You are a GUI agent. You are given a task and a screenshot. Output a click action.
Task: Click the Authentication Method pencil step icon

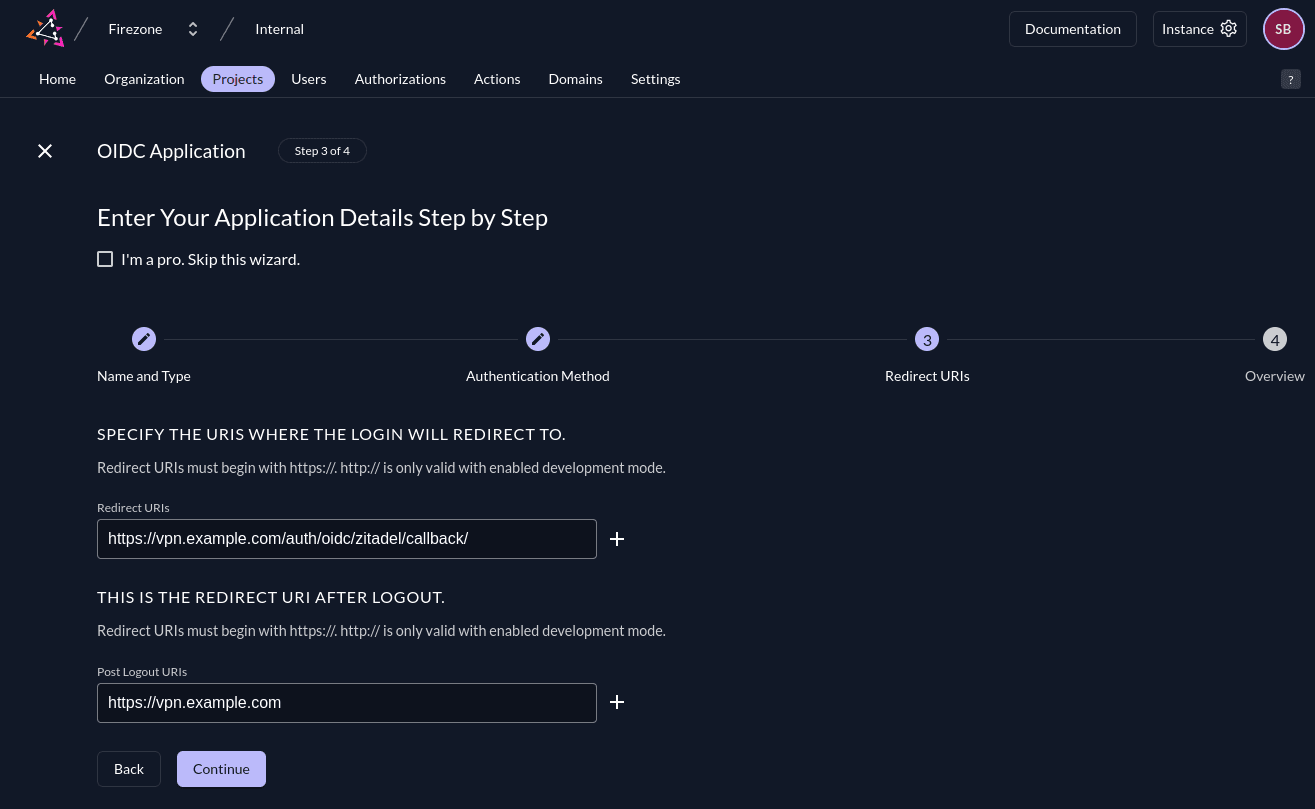(538, 339)
